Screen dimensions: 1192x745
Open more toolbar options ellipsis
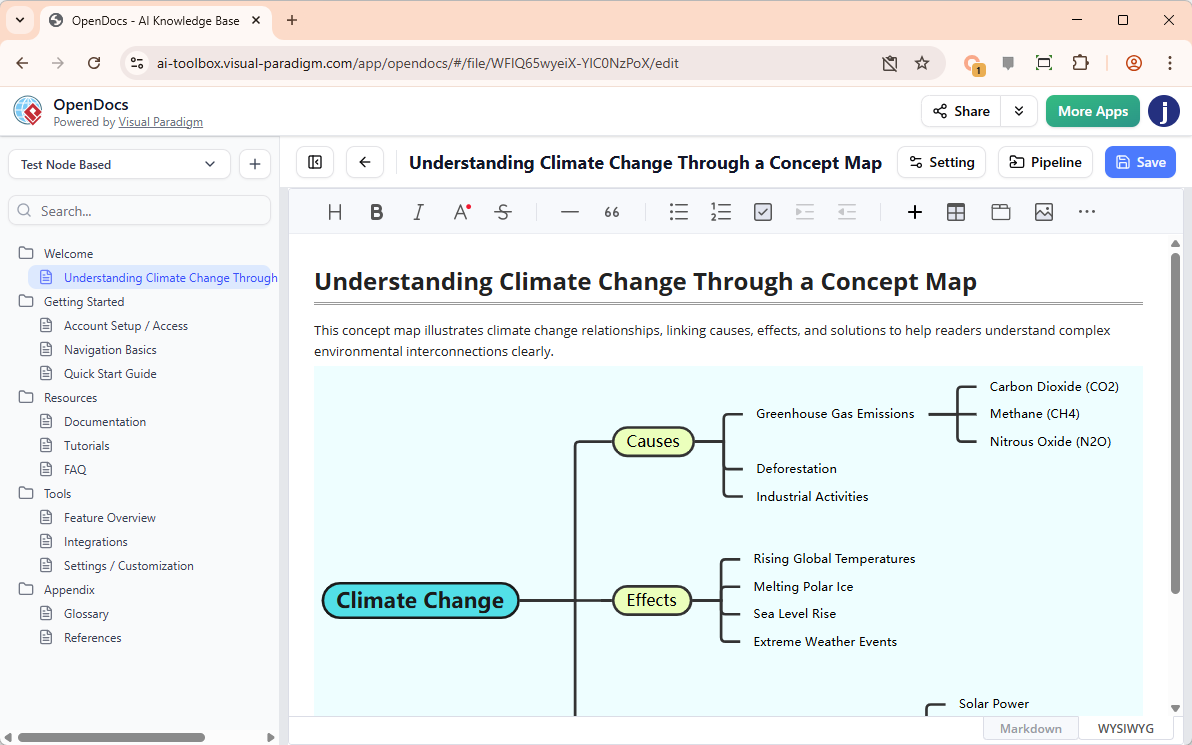1087,212
